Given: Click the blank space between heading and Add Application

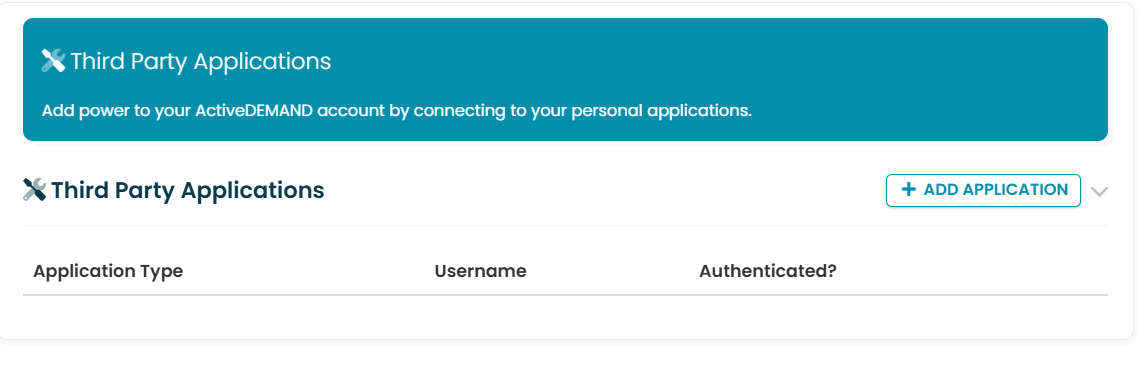Looking at the screenshot, I should click(x=604, y=190).
